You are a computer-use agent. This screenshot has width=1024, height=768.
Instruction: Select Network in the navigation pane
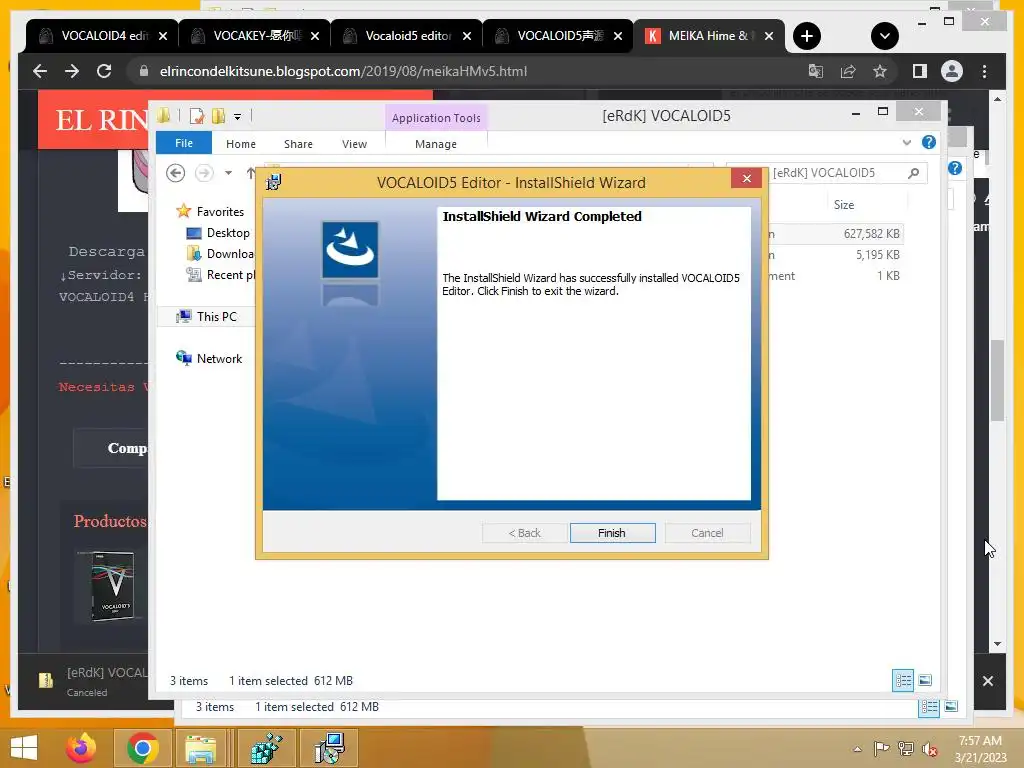click(x=209, y=359)
